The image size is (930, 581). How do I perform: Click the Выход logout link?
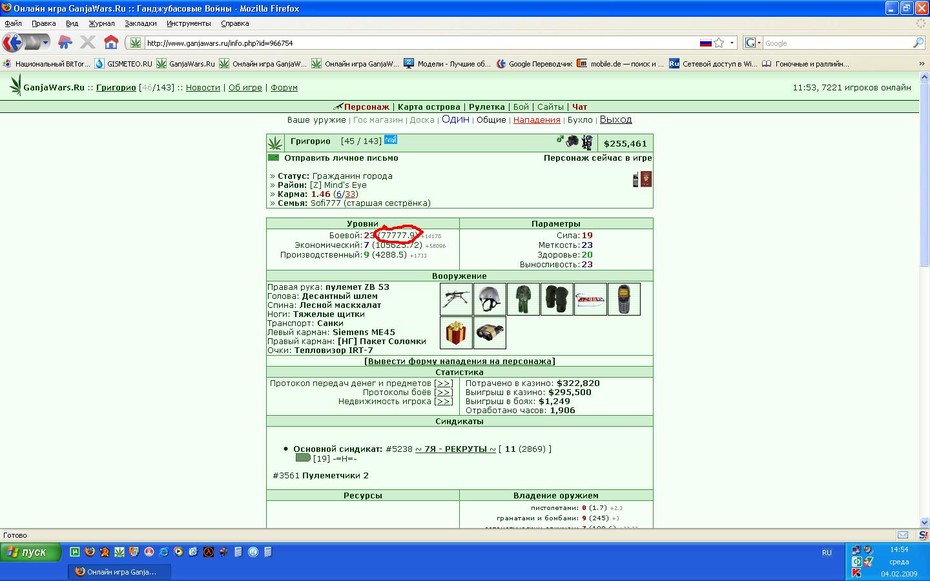pyautogui.click(x=616, y=119)
